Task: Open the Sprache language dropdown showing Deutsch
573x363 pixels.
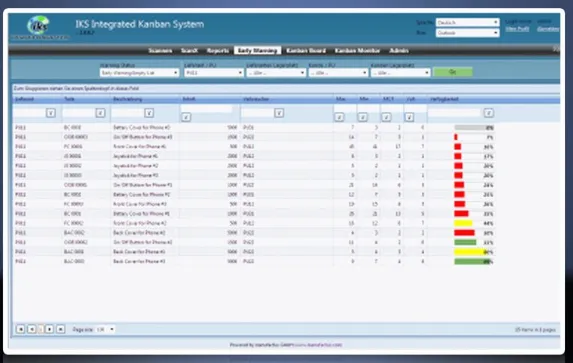Action: [467, 23]
